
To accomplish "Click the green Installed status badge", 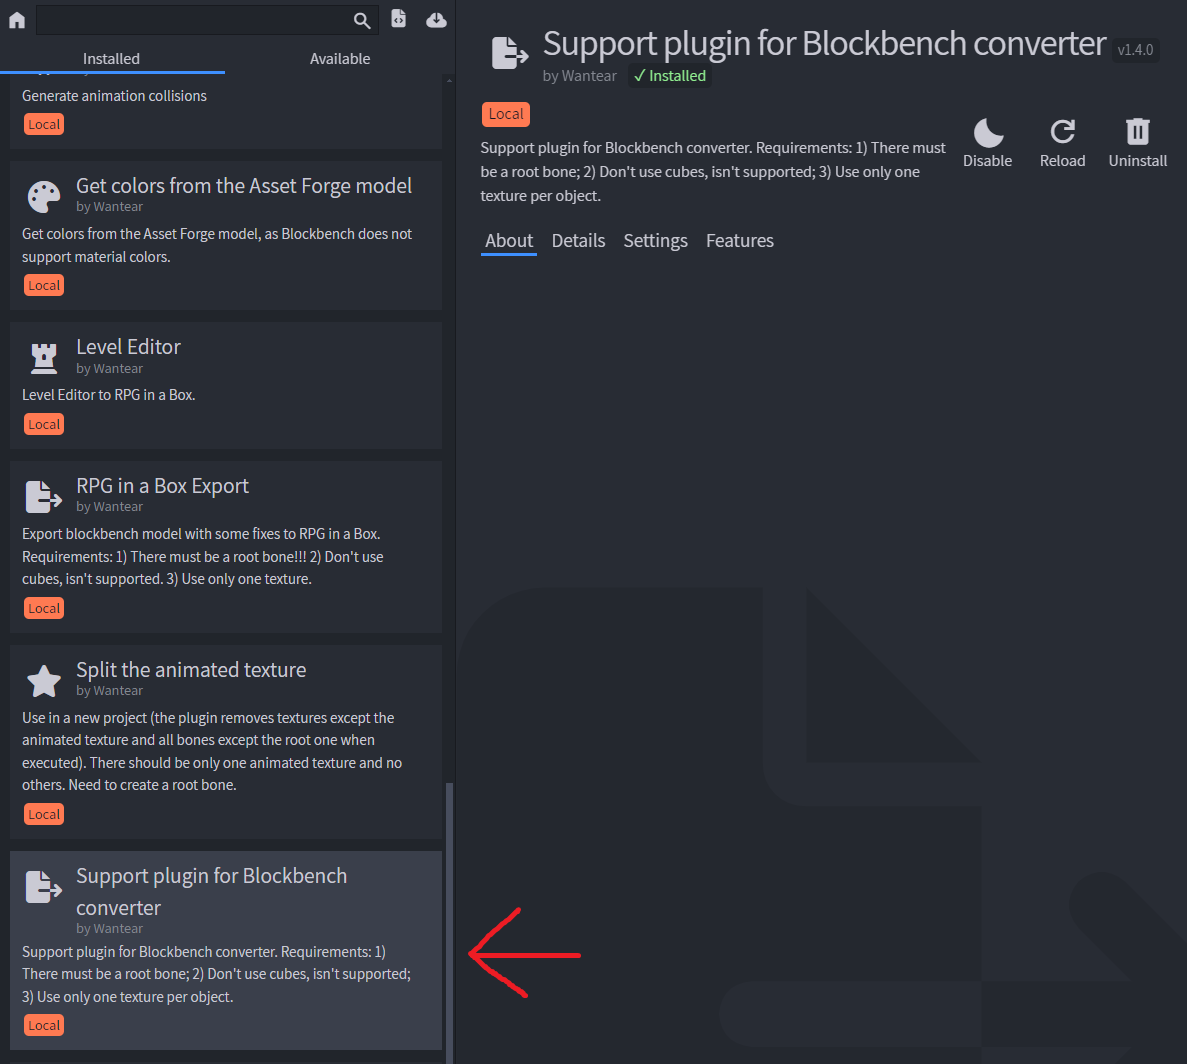I will click(669, 76).
